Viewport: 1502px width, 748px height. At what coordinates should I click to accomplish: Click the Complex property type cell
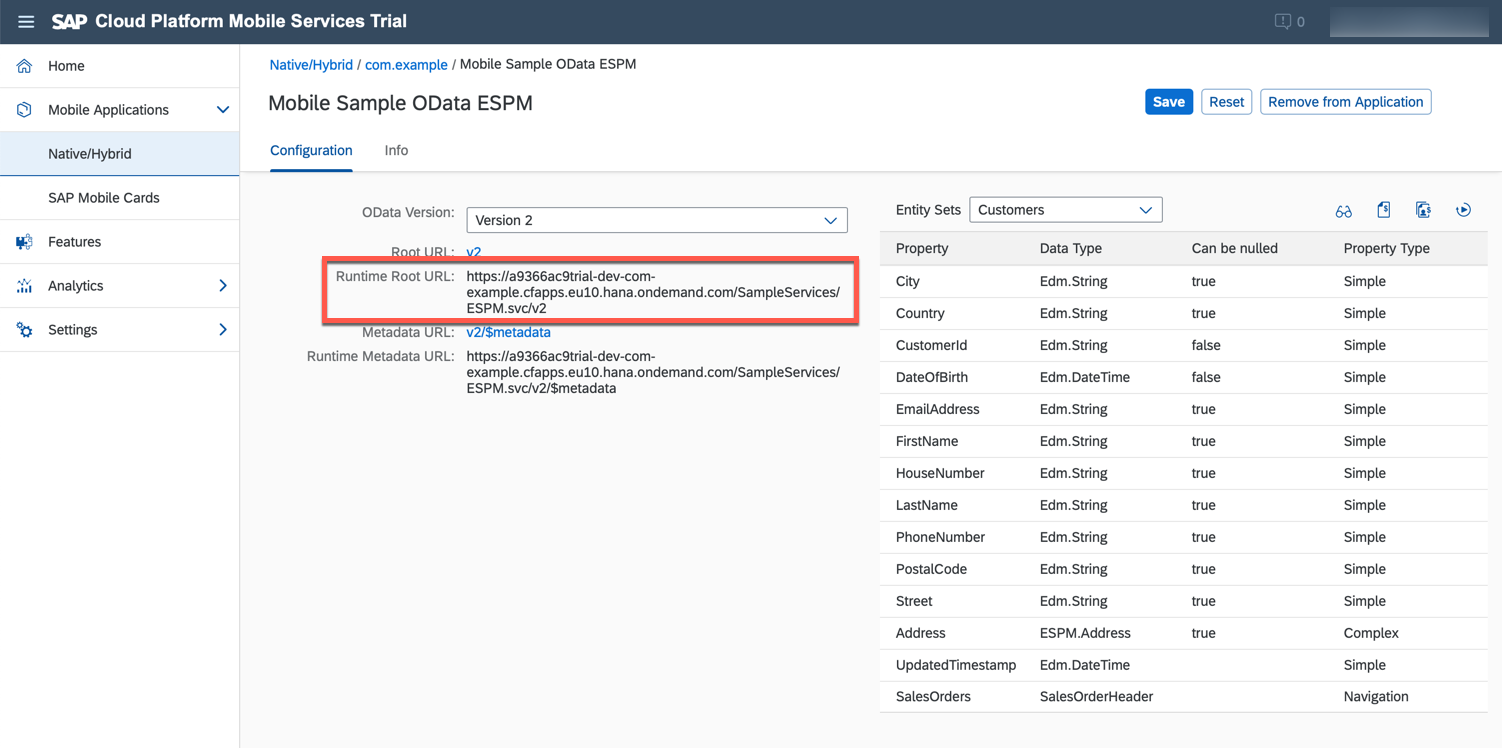[x=1371, y=634]
